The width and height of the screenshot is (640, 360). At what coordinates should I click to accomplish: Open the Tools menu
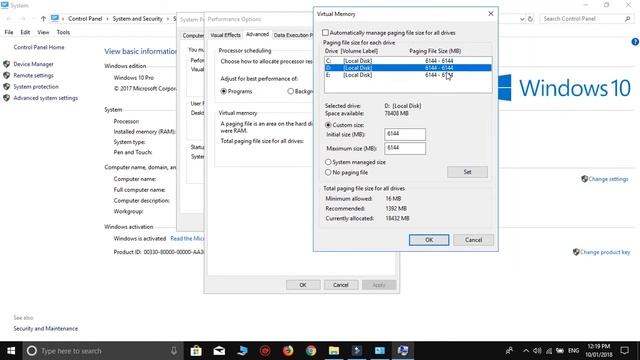pyautogui.click(x=63, y=32)
